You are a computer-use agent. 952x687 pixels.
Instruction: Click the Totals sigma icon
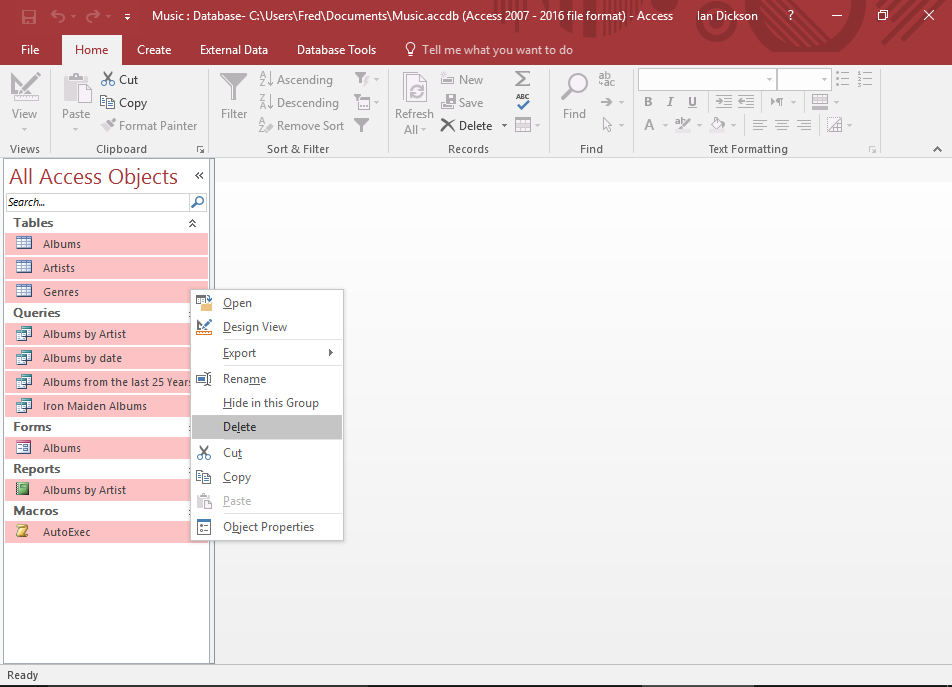(x=522, y=79)
